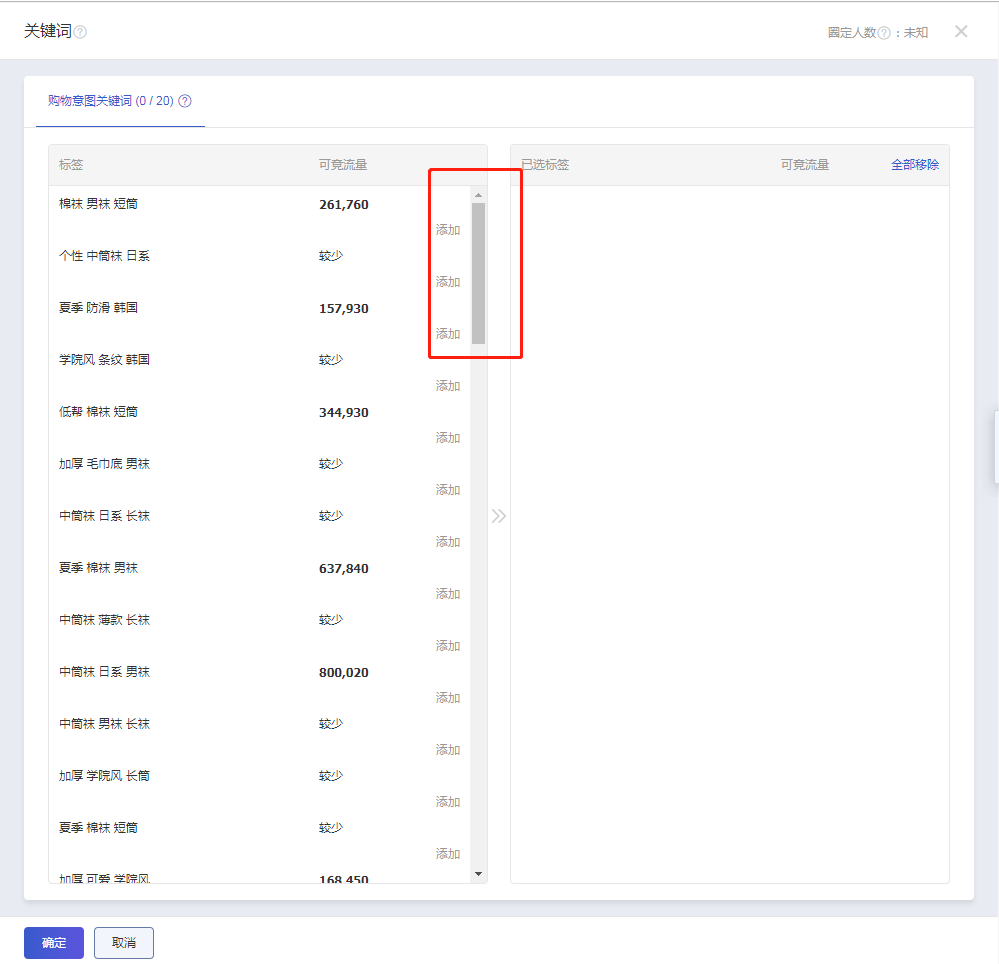Click help icon next to 圈定人数

point(884,33)
